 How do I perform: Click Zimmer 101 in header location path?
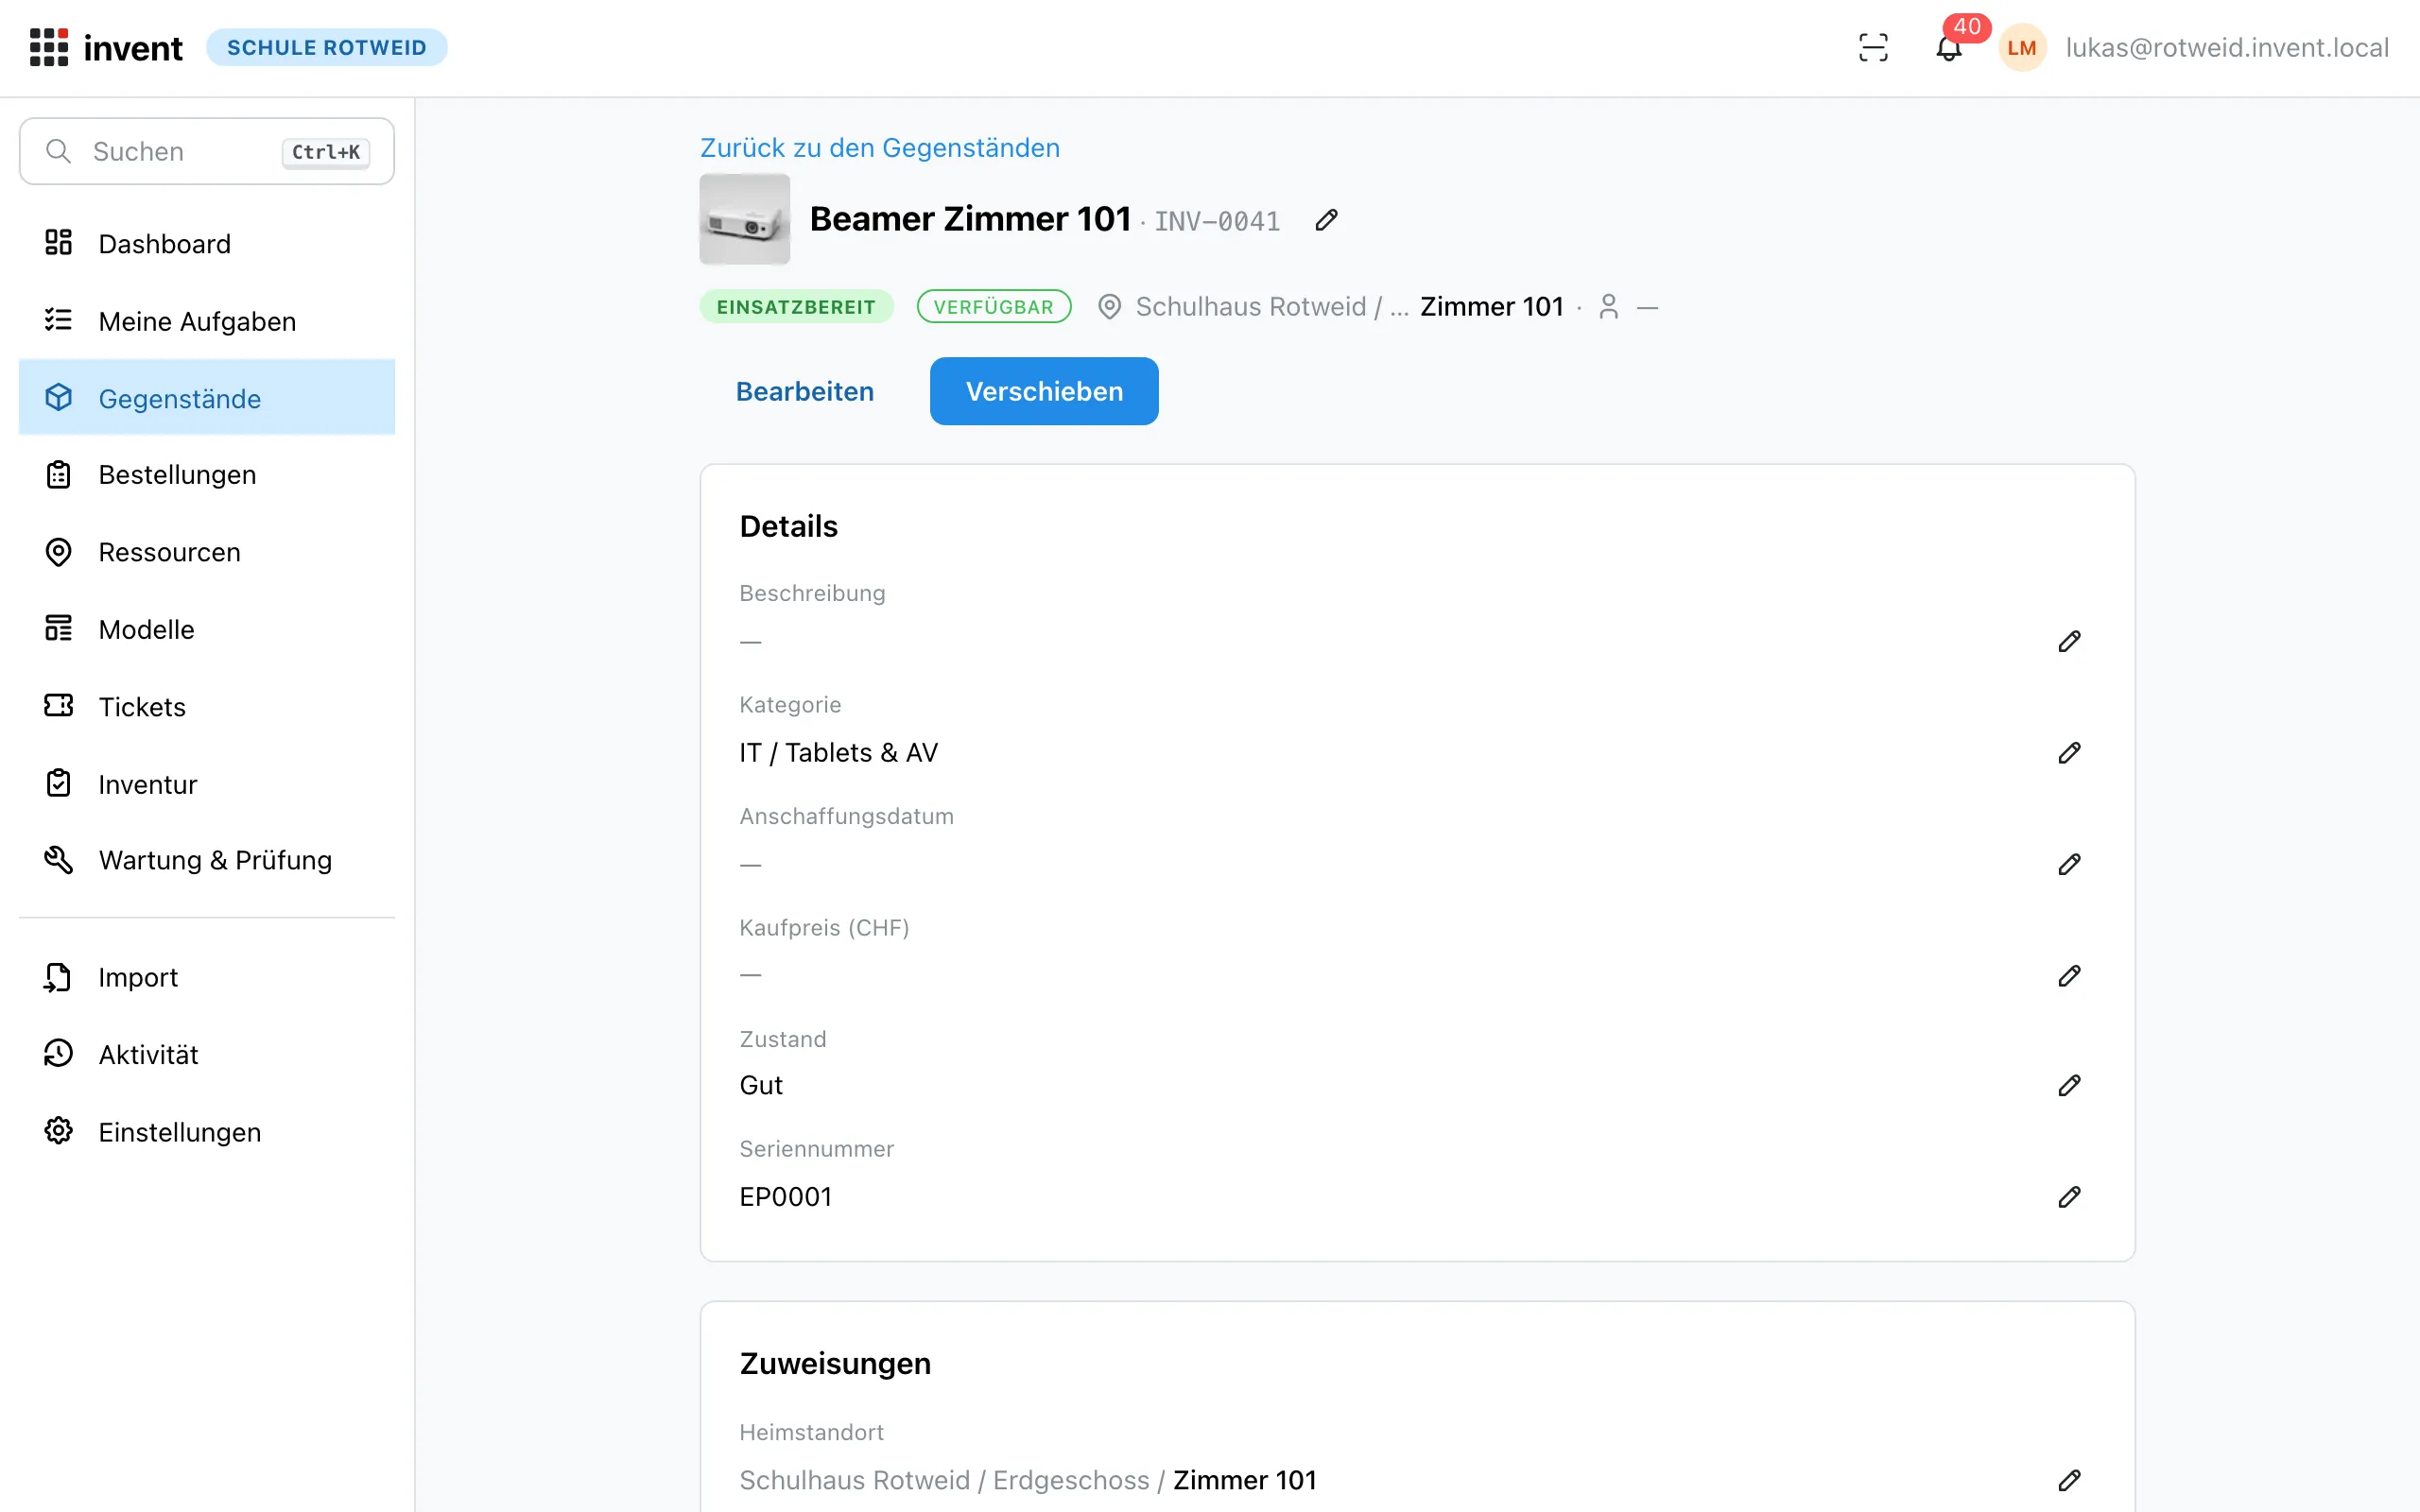tap(1491, 307)
